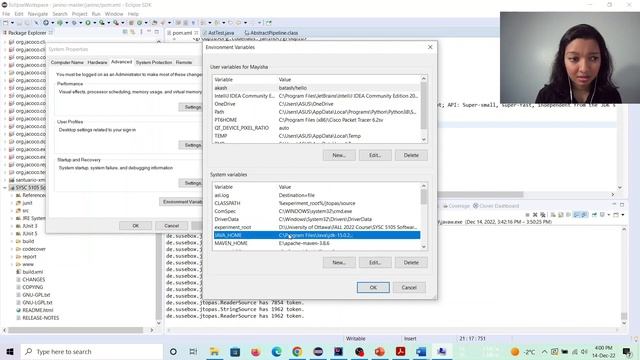The image size is (640, 360).
Task: Click OK in Environment Variables dialog
Action: point(373,287)
